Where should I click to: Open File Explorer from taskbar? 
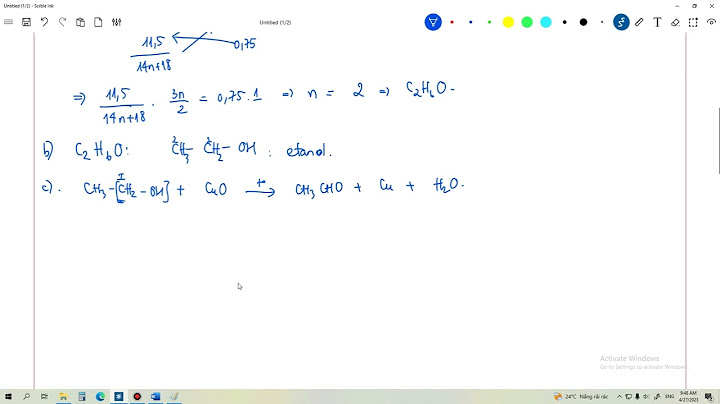coord(63,396)
